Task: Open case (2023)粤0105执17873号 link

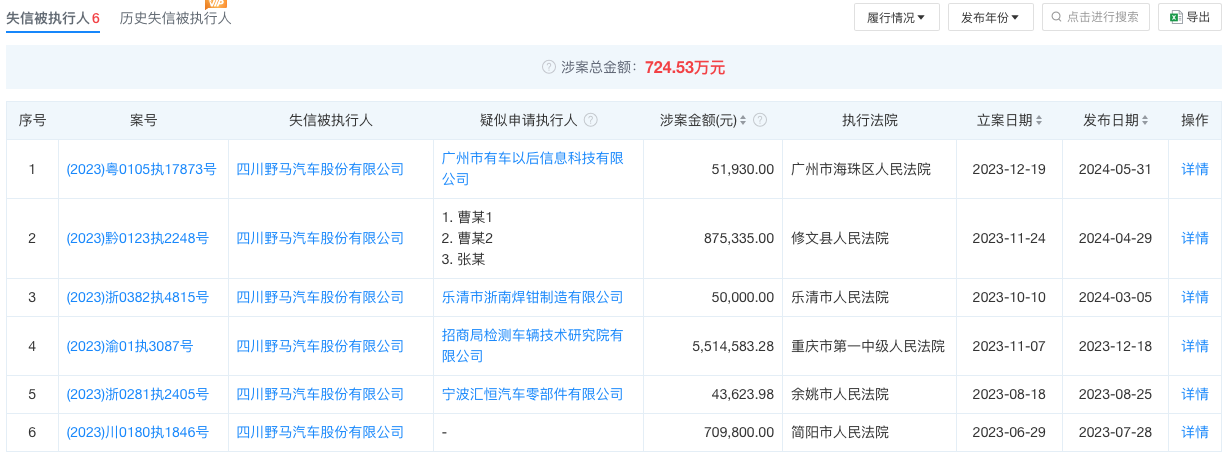Action: [141, 169]
